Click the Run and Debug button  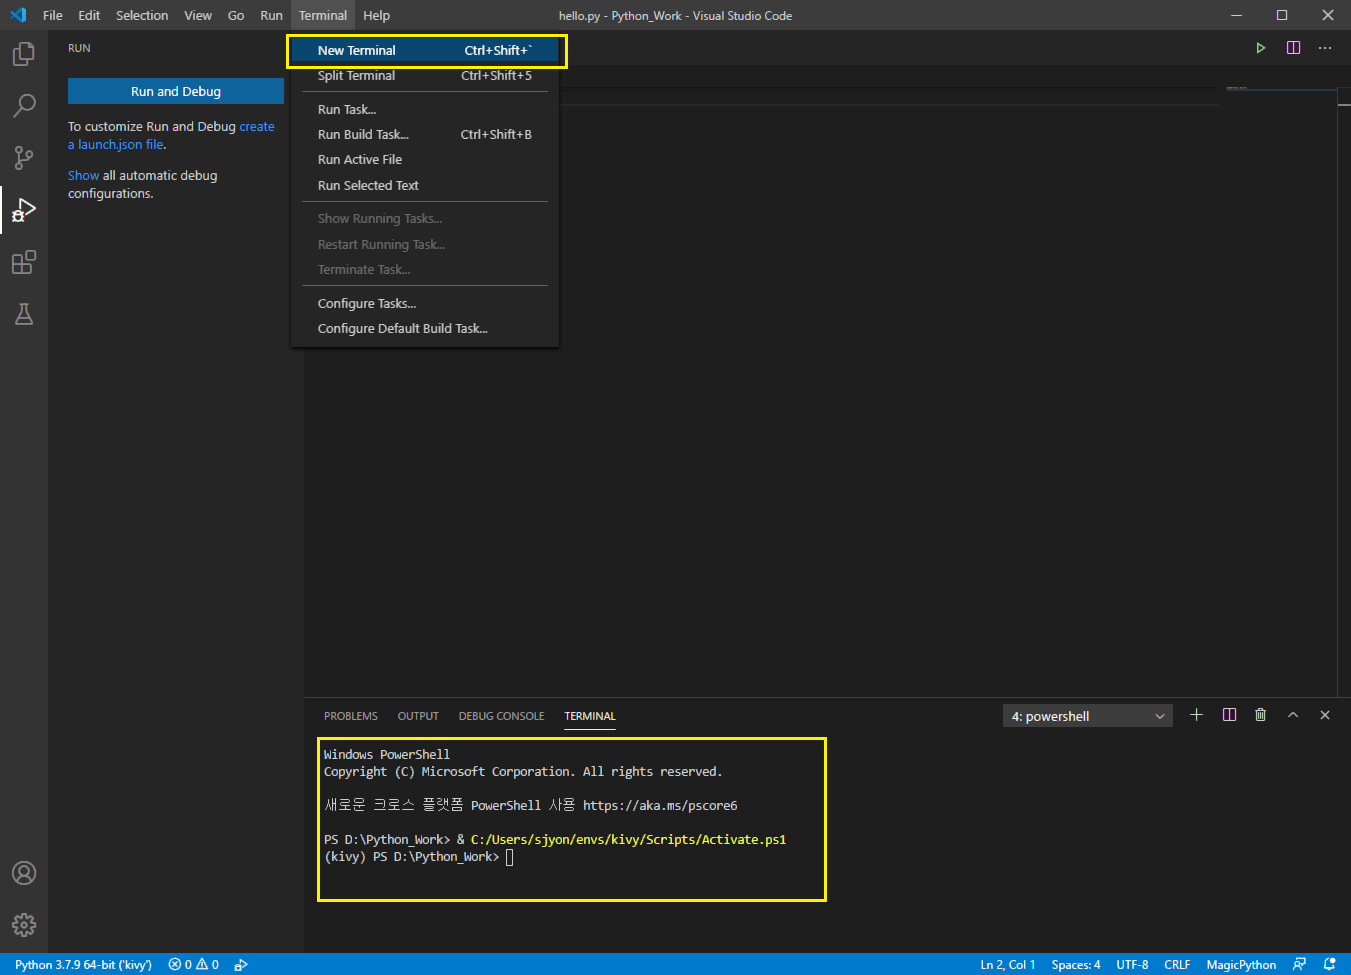176,91
